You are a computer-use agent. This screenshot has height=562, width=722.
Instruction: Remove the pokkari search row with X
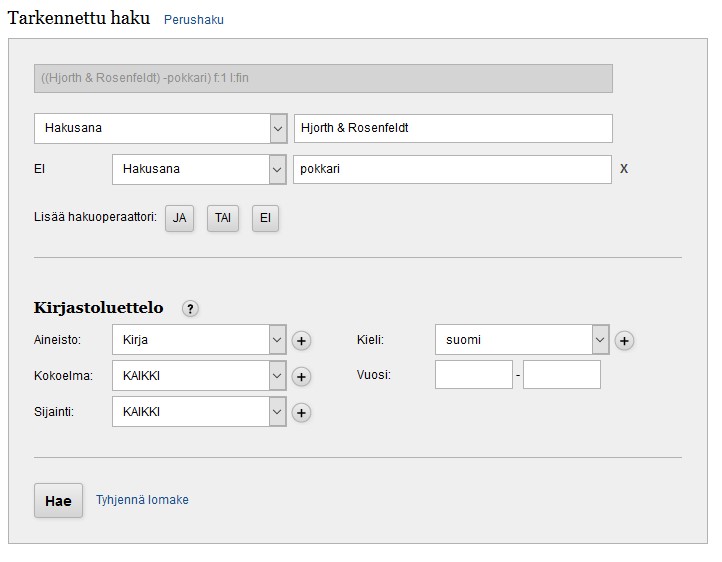click(624, 169)
